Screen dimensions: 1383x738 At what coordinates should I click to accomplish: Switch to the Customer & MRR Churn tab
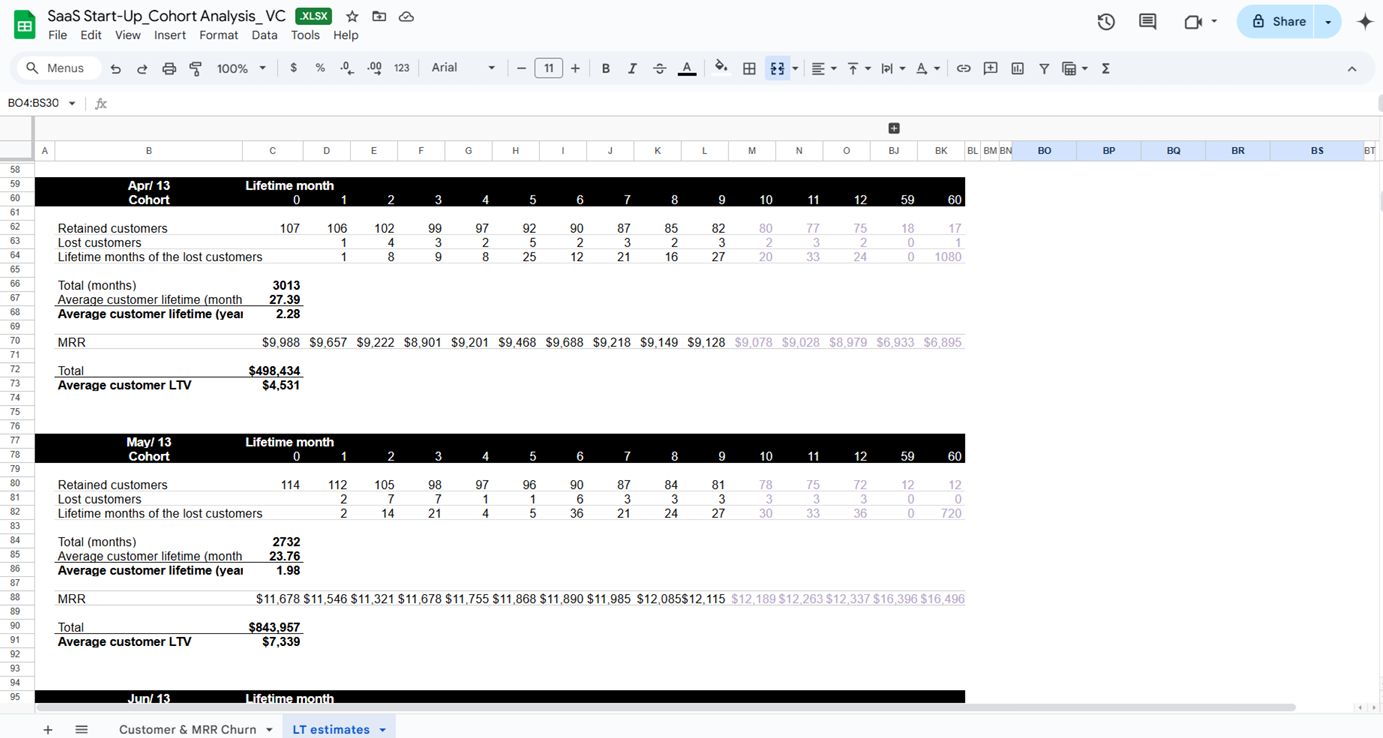pos(189,729)
